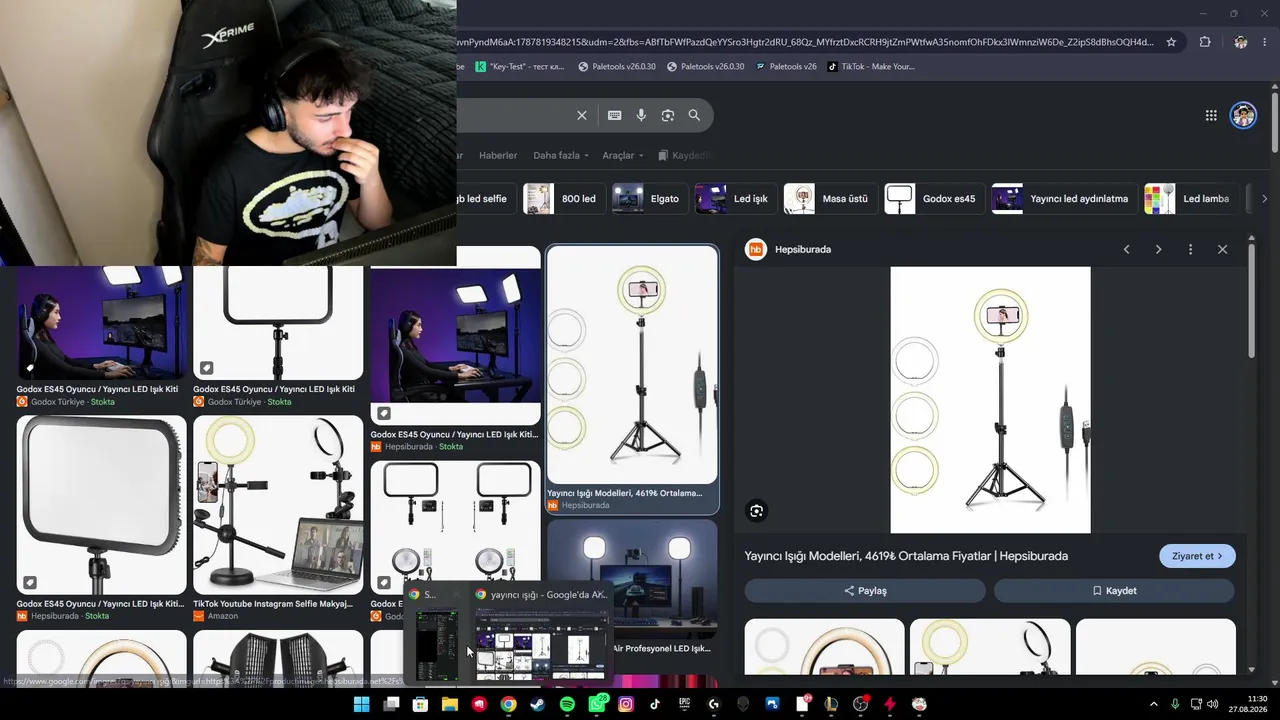Open the Google account avatar menu
The width and height of the screenshot is (1280, 720).
pos(1243,115)
